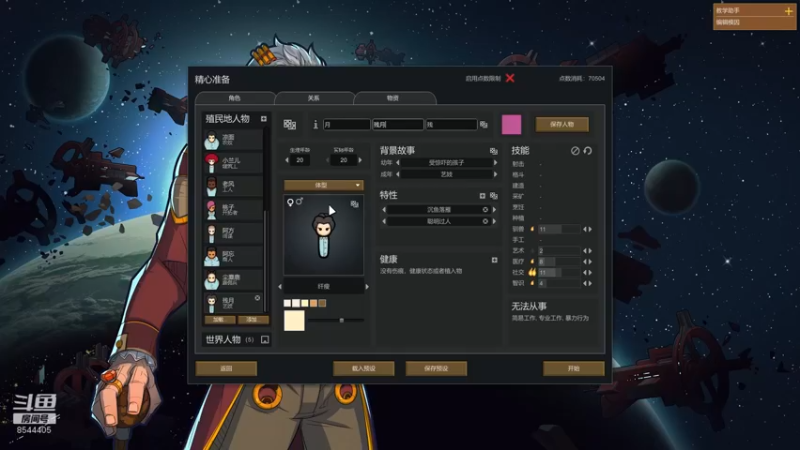800x450 pixels.
Task: Add a new trait in 特性 section
Action: 482,196
